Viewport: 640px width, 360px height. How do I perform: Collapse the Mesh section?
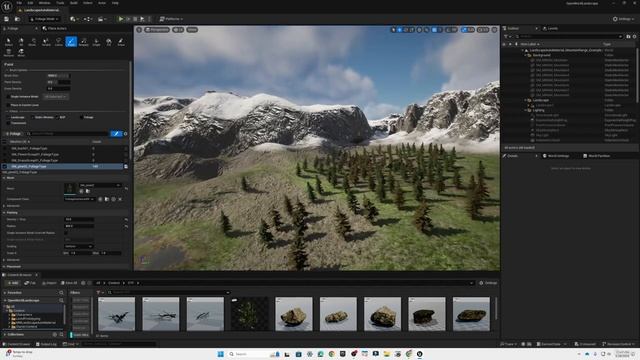click(x=4, y=178)
